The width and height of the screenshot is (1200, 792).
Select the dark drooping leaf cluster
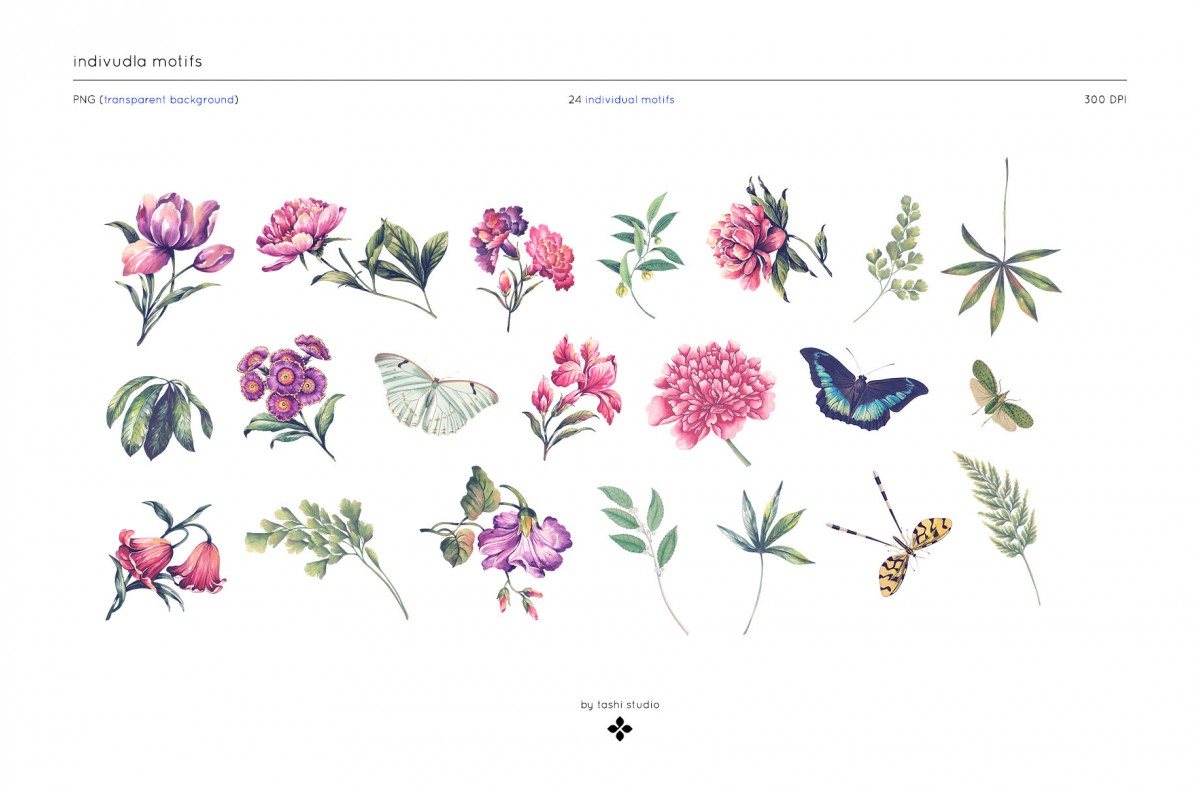click(159, 417)
